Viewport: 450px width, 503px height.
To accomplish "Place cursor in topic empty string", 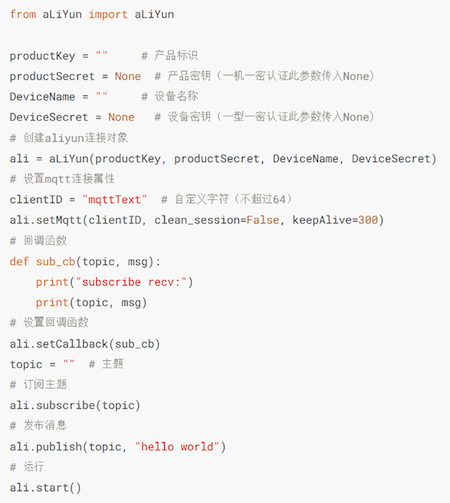I will (x=69, y=362).
